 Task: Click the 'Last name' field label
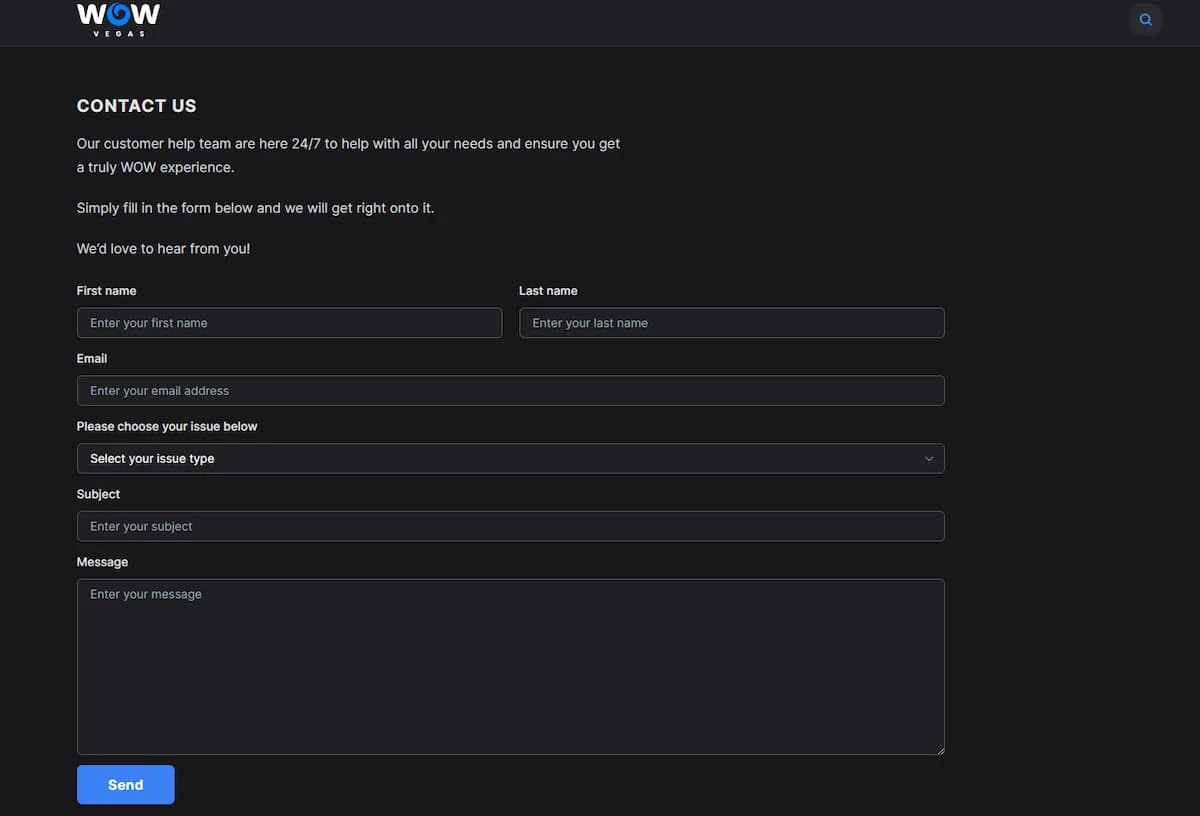(x=548, y=291)
